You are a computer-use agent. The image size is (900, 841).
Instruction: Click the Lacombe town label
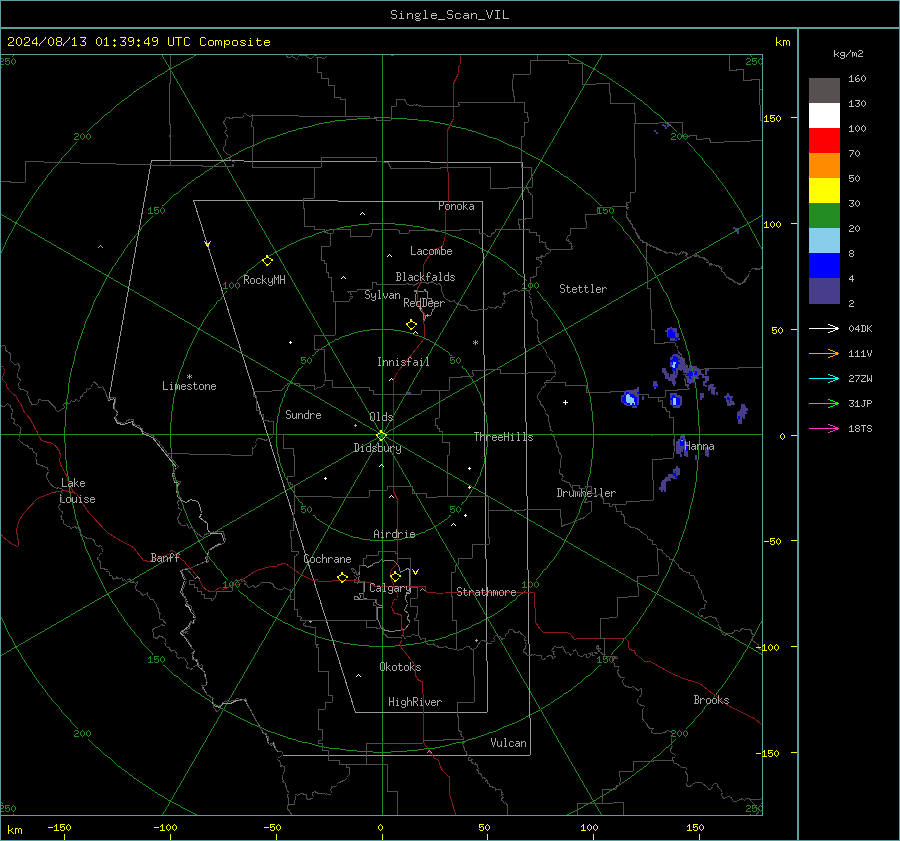[431, 251]
